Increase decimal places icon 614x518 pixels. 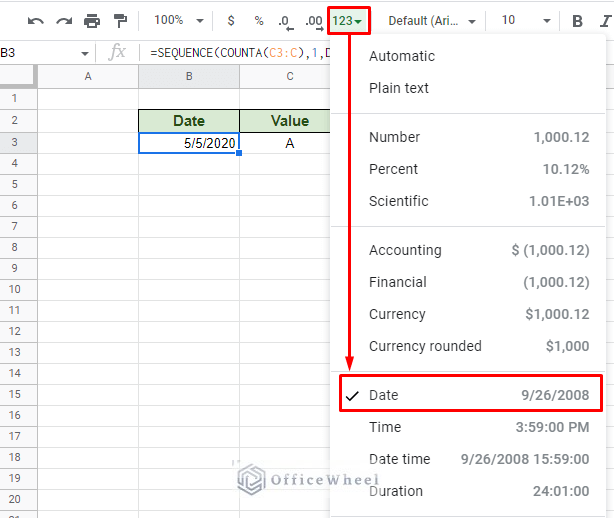[x=314, y=22]
